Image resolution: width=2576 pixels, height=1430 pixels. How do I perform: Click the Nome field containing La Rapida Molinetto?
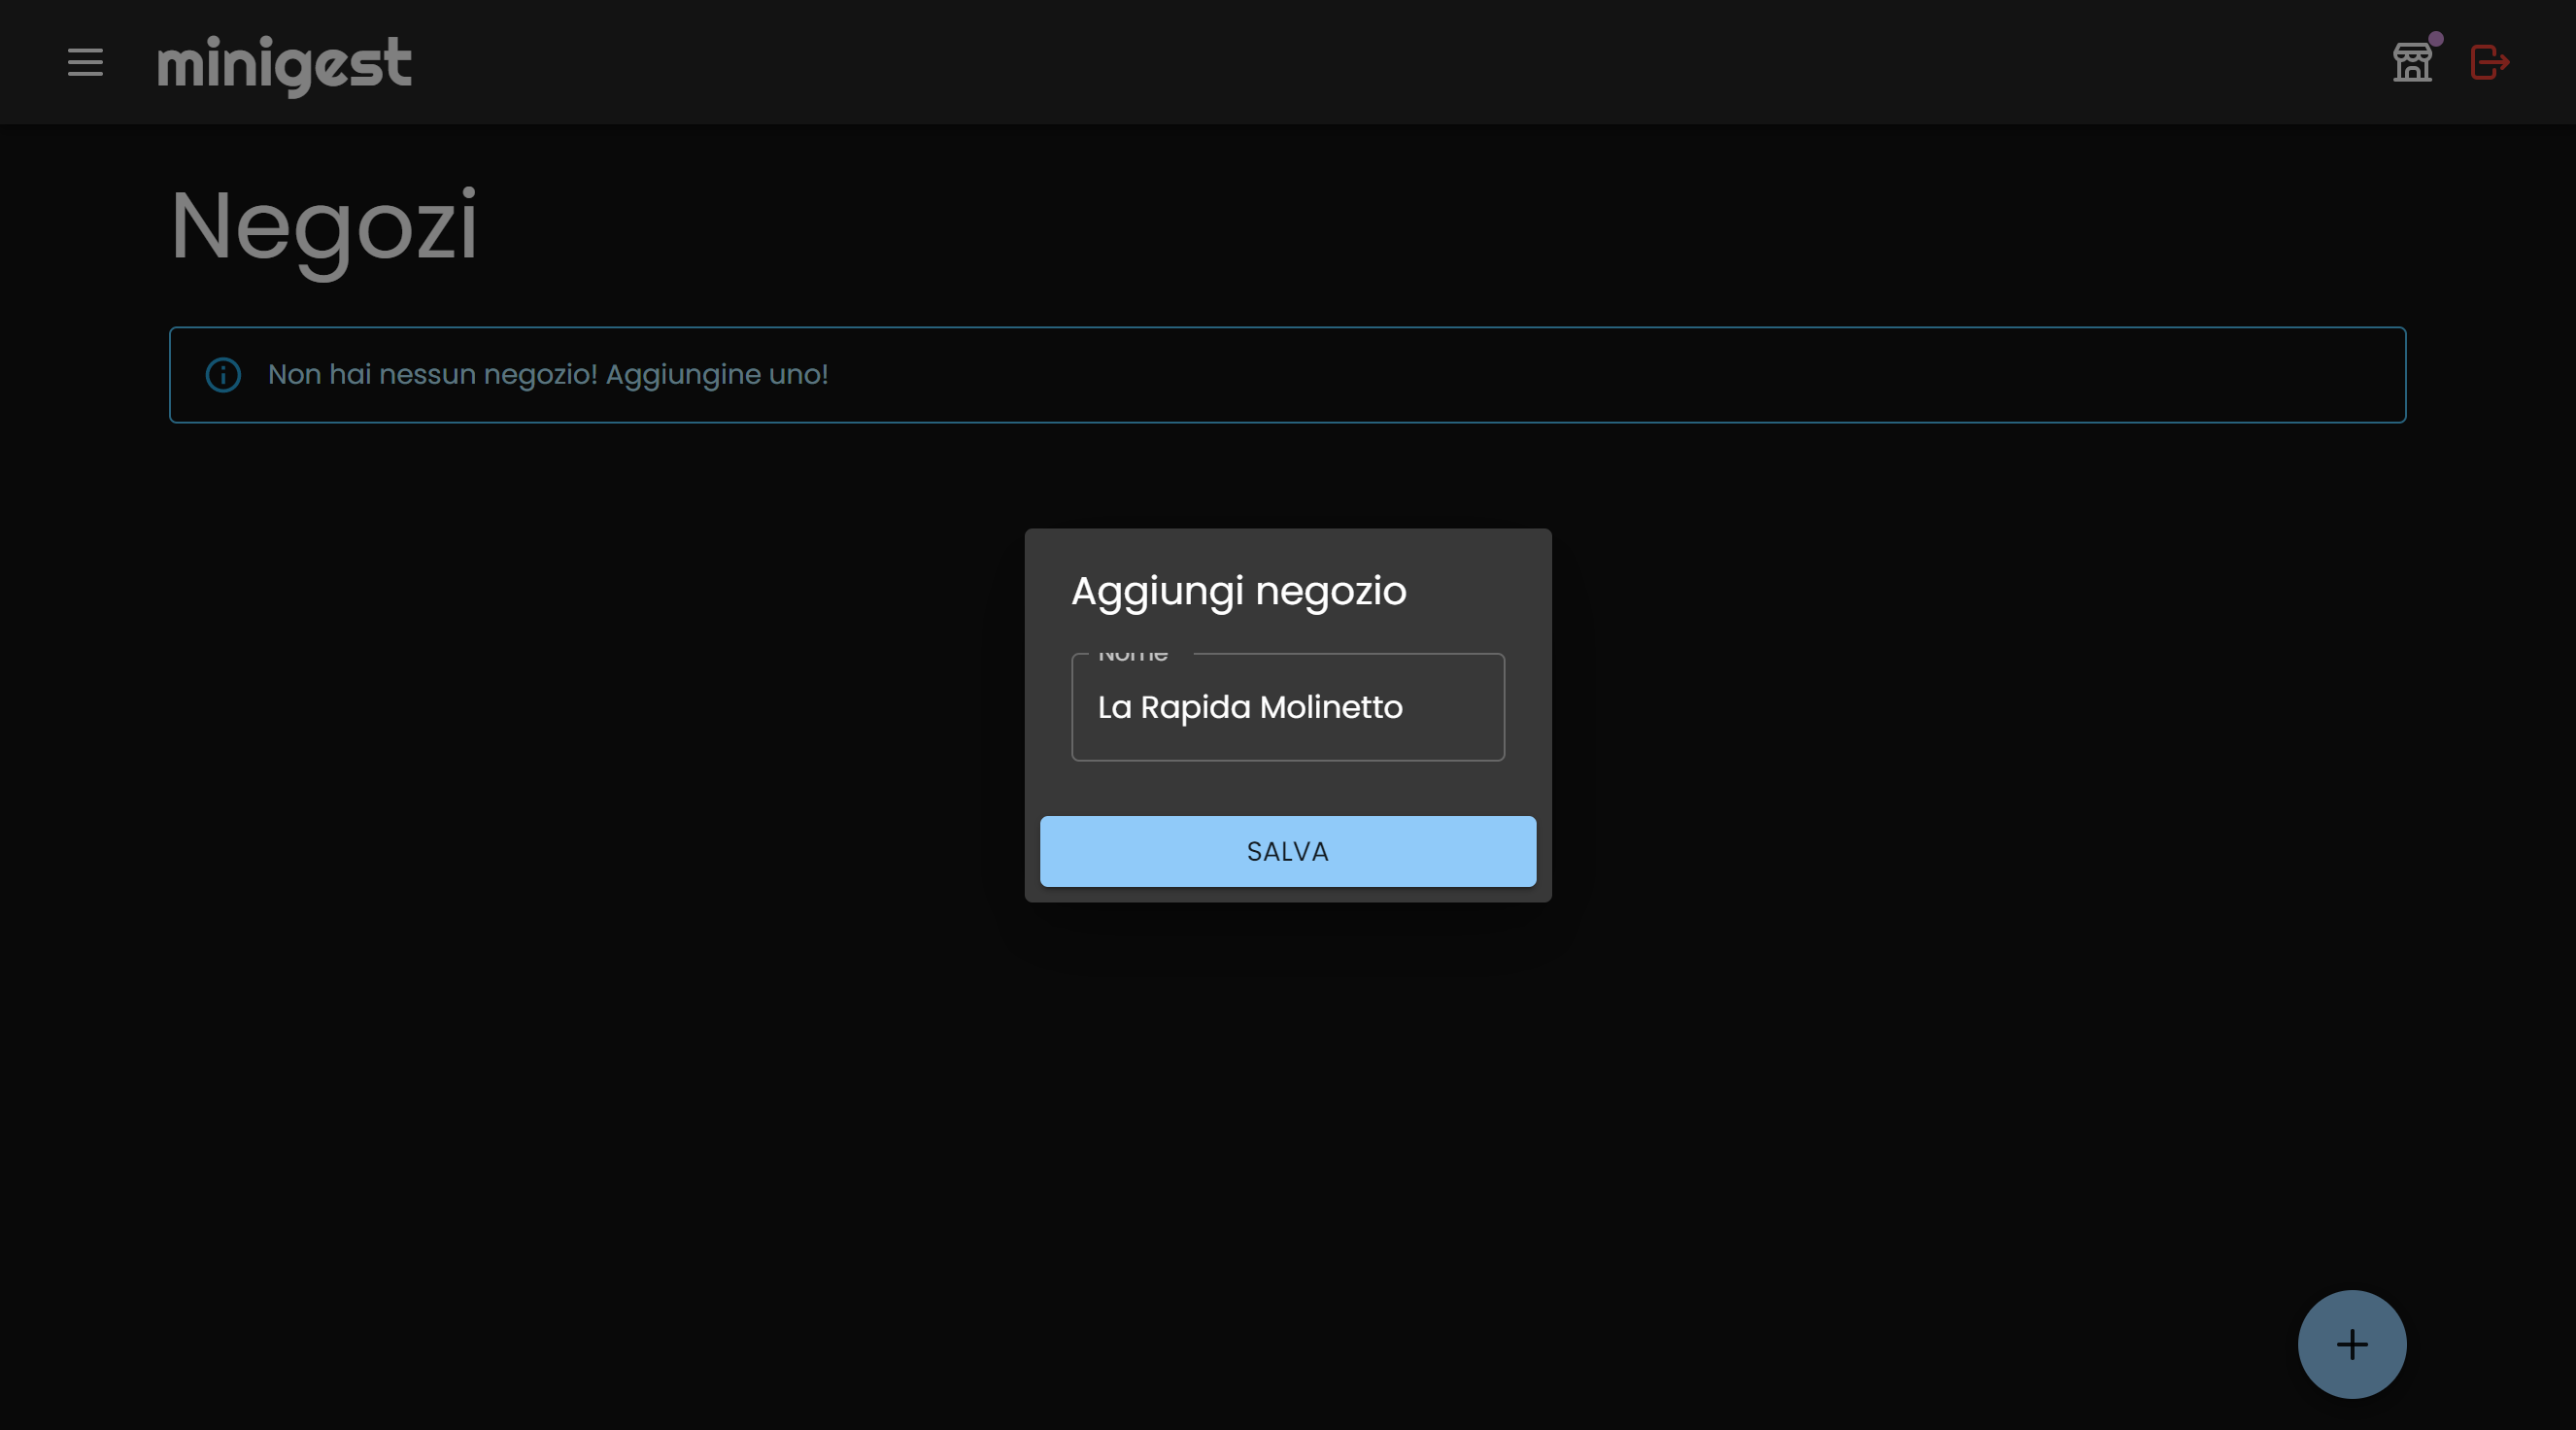(x=1287, y=707)
